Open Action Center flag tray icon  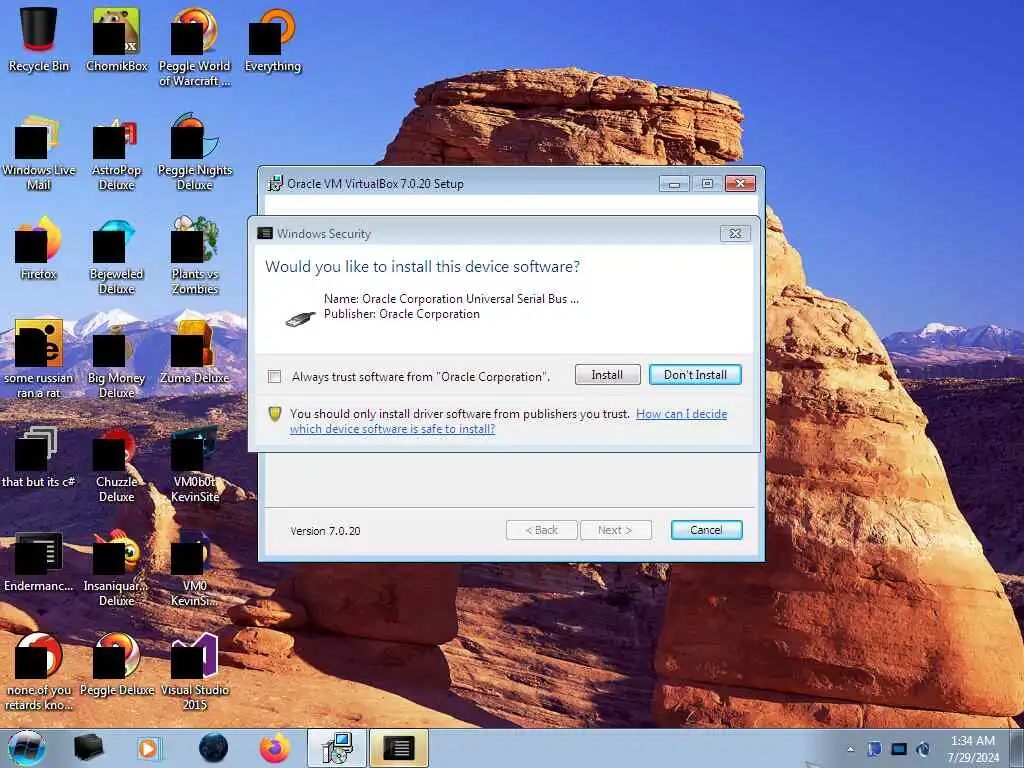874,749
